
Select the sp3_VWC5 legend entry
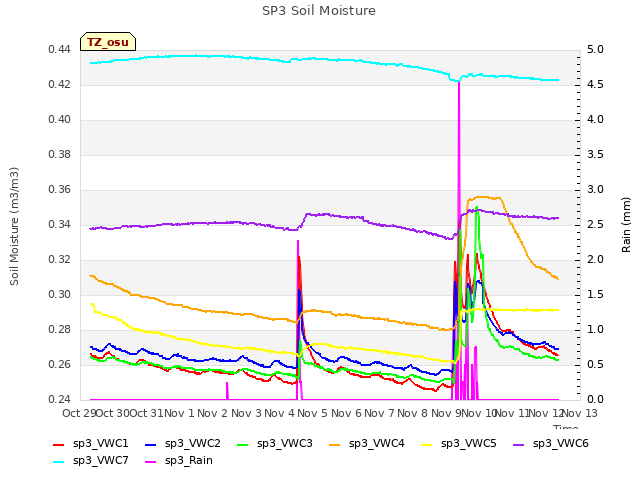tap(459, 444)
